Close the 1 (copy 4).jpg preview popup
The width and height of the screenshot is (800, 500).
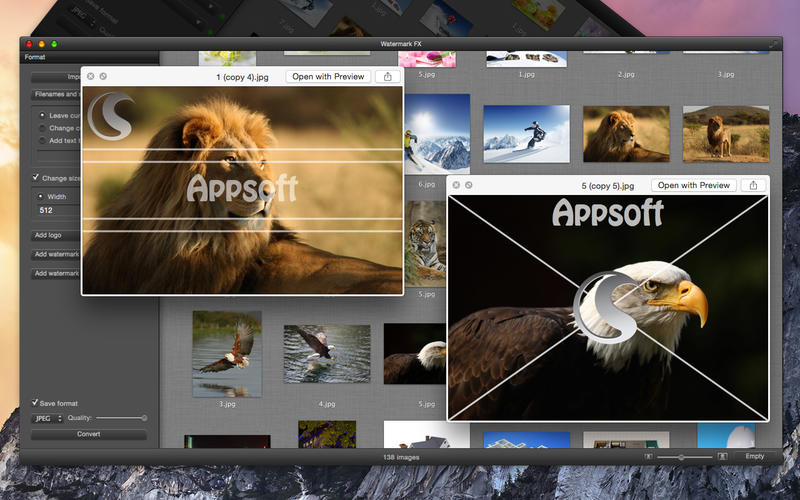click(90, 76)
